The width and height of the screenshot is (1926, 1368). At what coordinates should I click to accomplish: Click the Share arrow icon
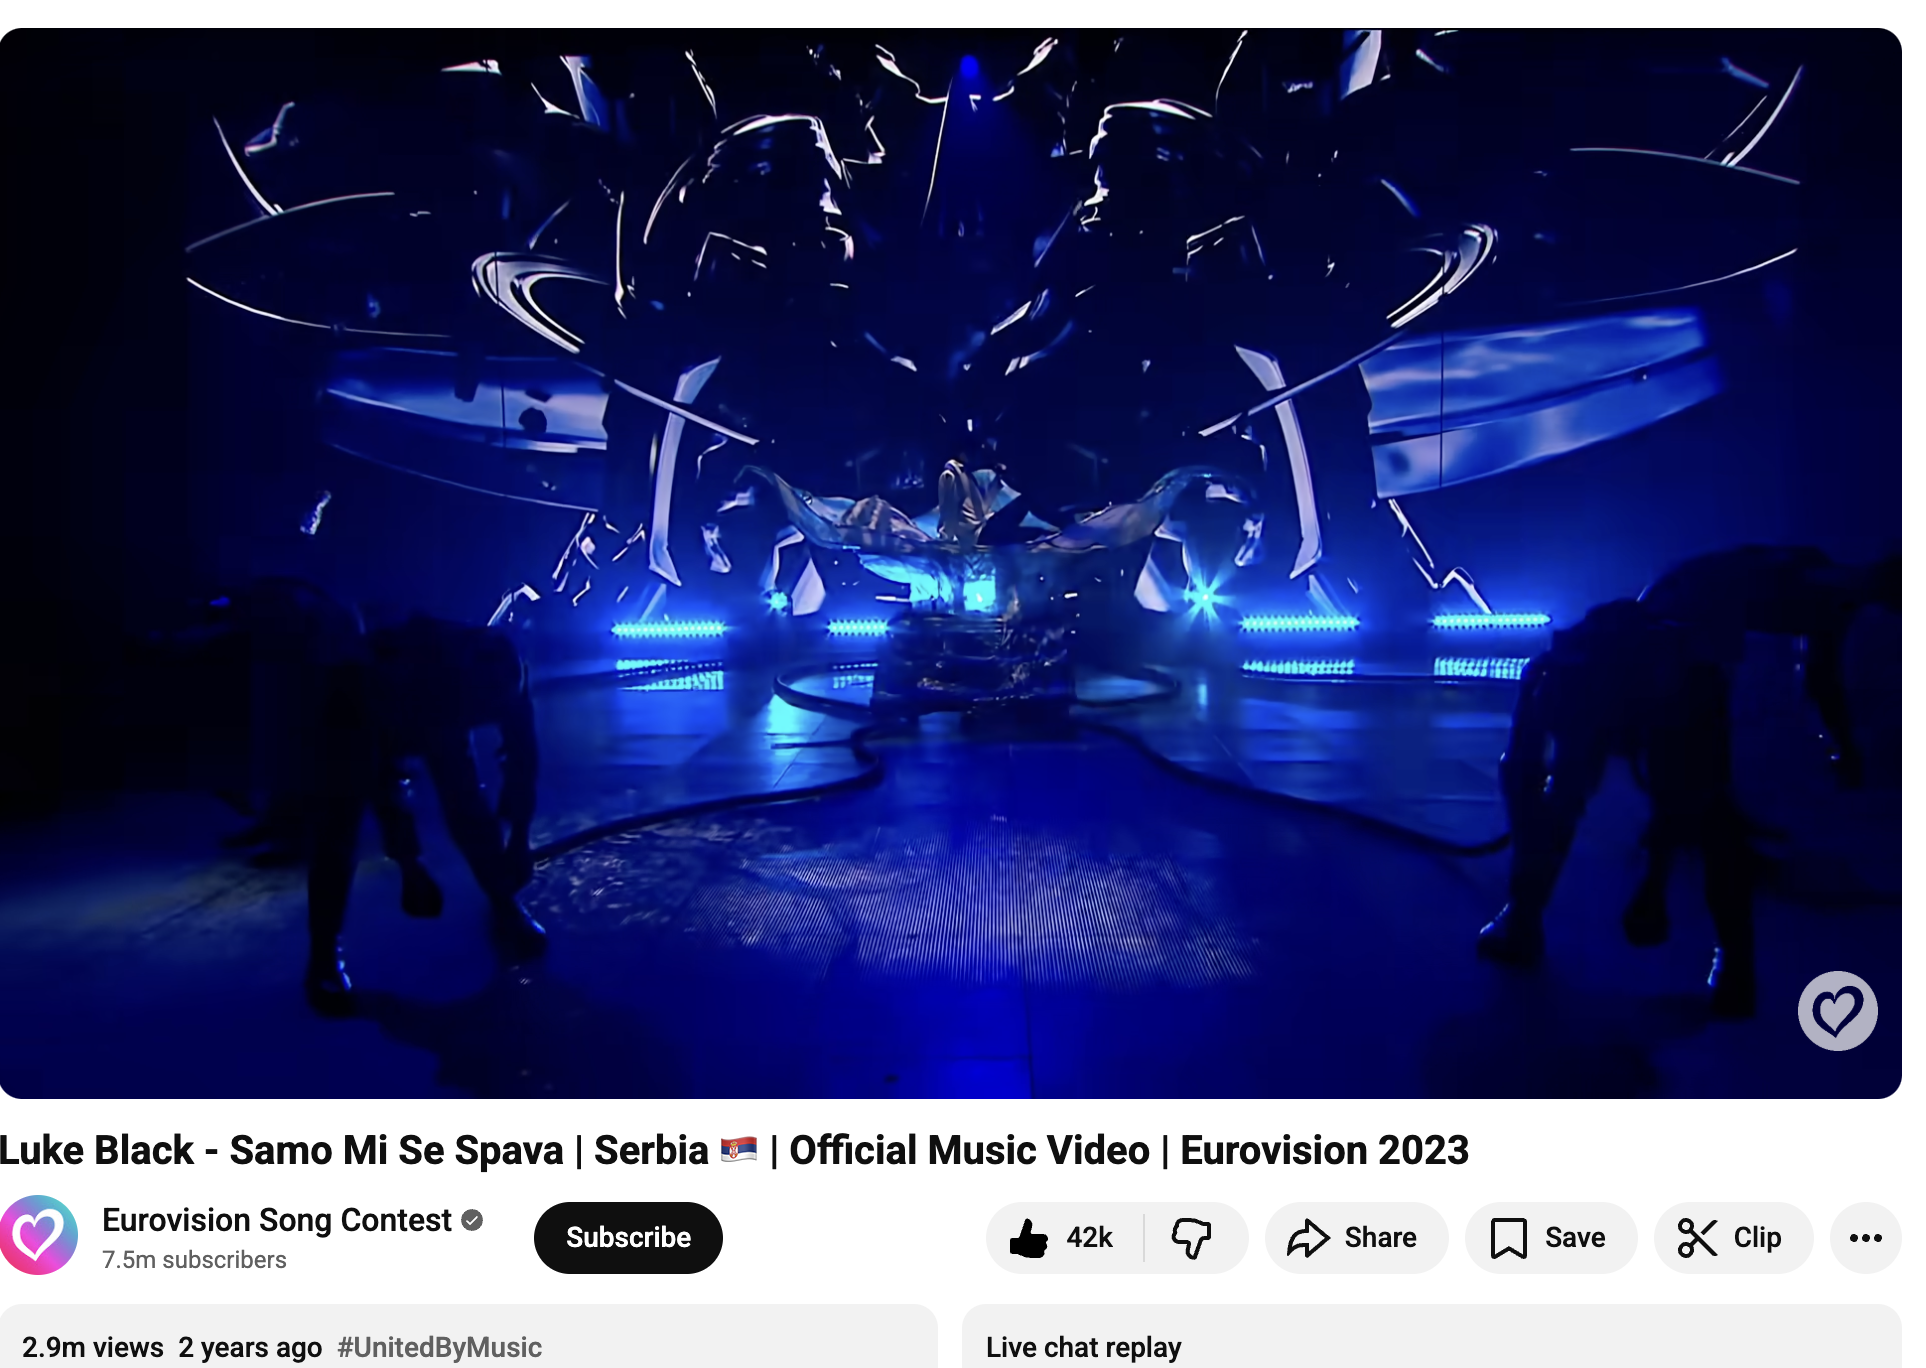coord(1308,1238)
